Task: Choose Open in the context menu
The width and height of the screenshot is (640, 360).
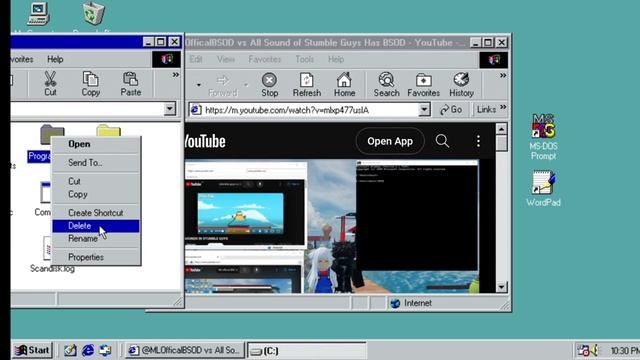Action: coord(96,144)
